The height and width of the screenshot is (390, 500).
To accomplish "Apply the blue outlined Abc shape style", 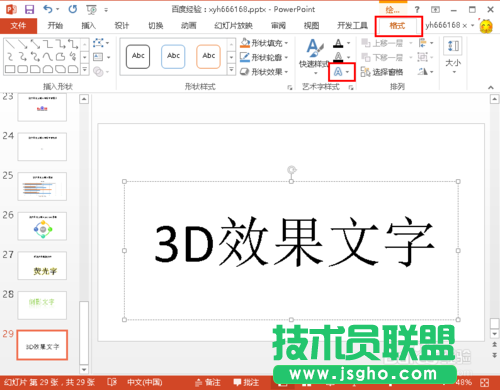I will coord(173,56).
